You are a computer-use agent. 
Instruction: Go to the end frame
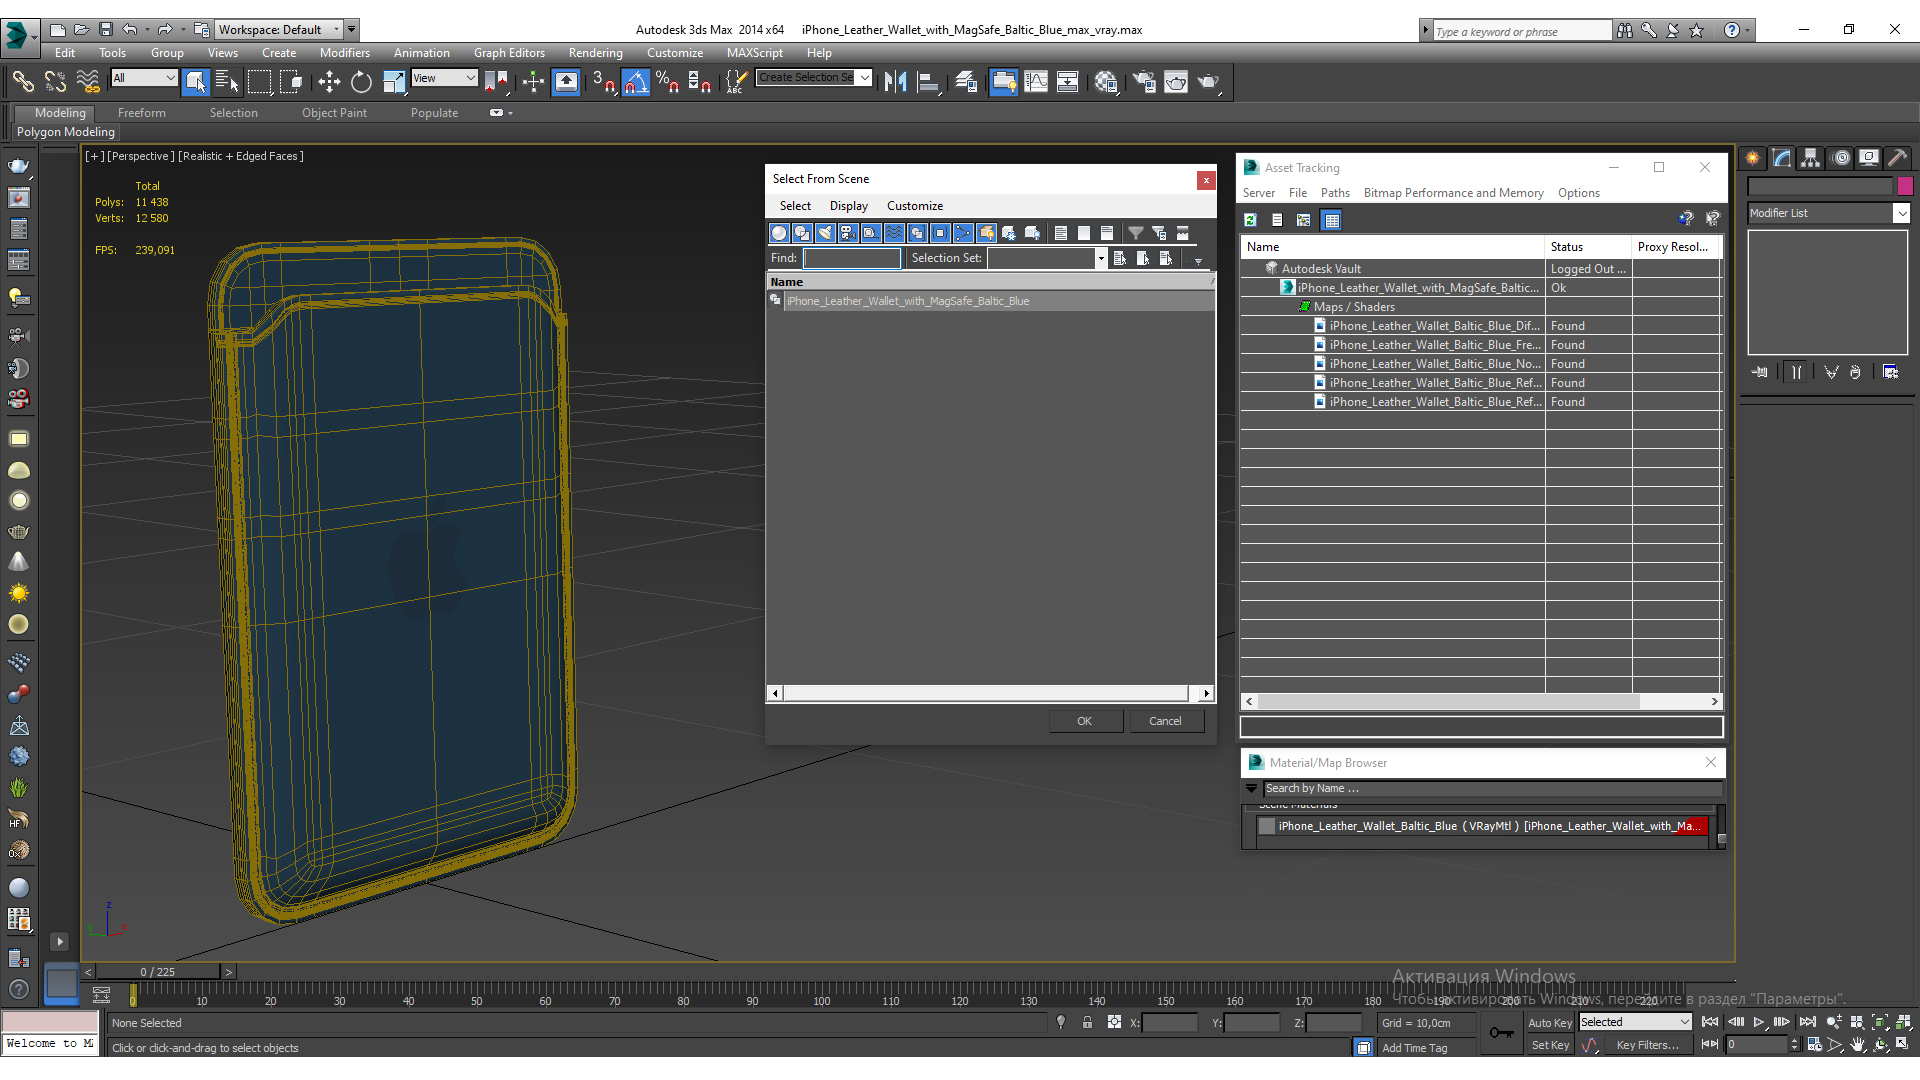click(1808, 1022)
